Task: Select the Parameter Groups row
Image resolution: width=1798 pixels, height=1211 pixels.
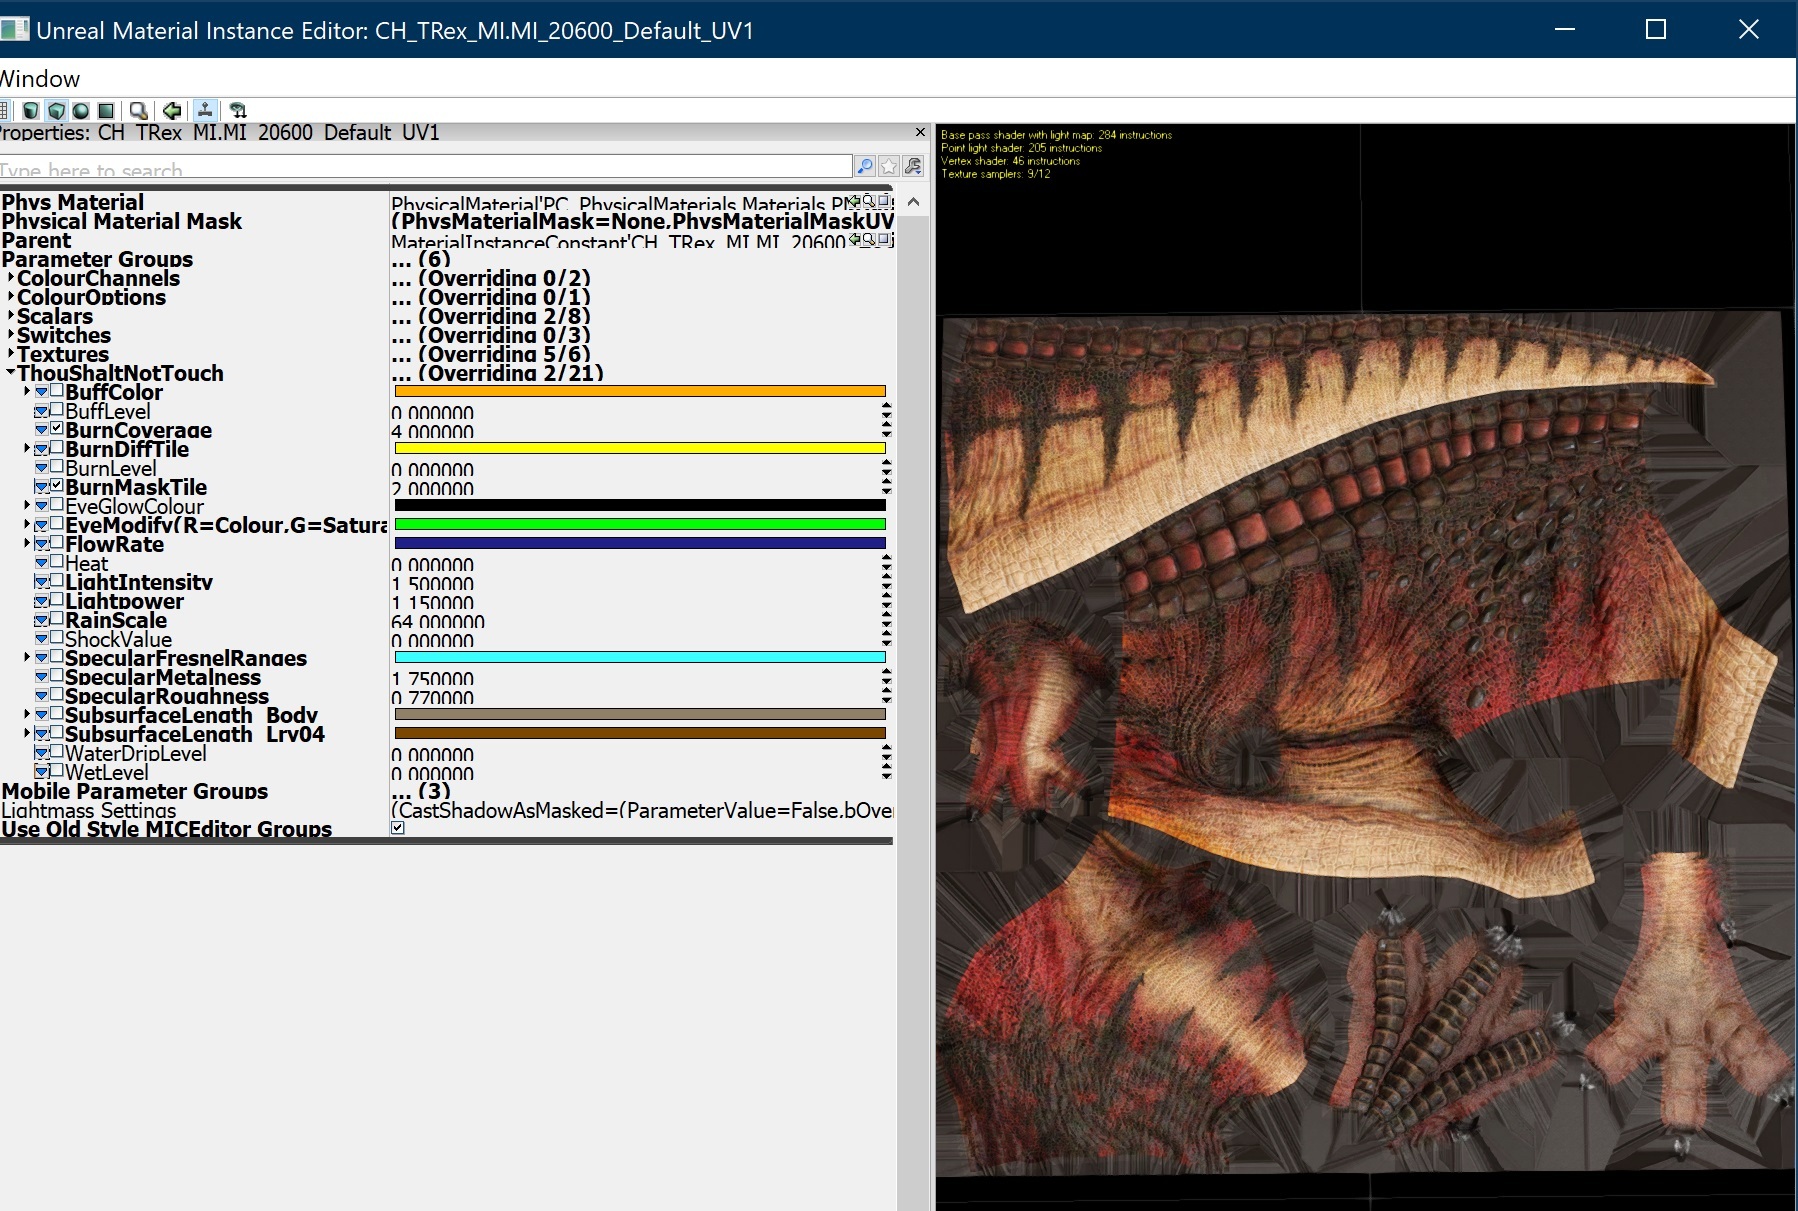Action: (x=447, y=259)
